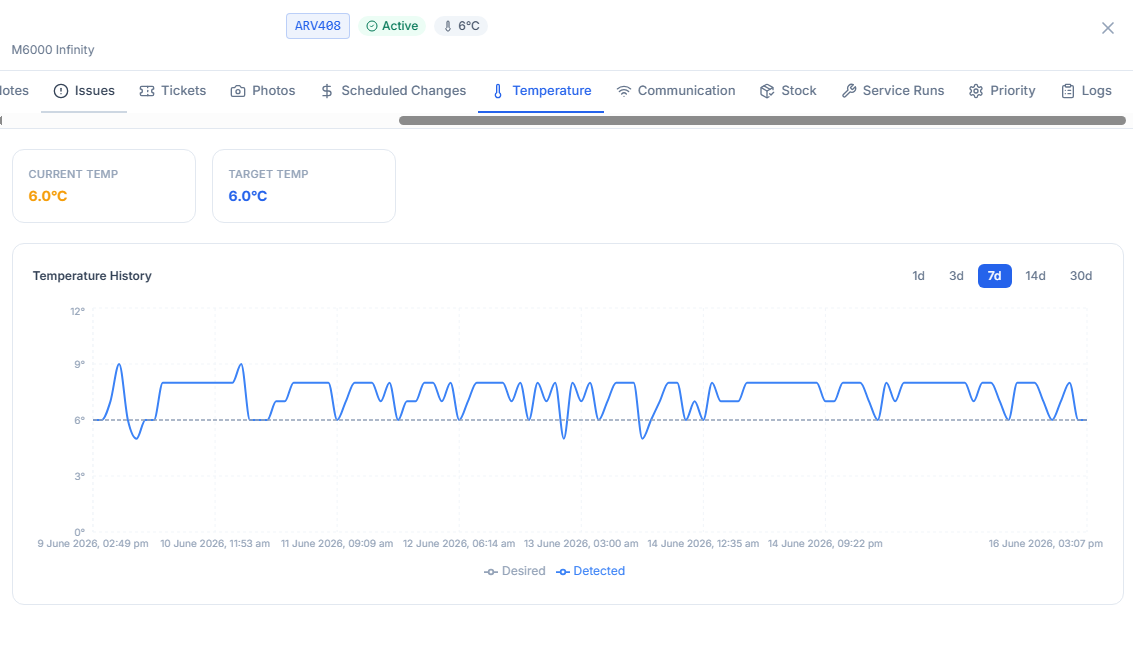1133x666 pixels.
Task: Click the Service Runs wrench icon
Action: (x=849, y=91)
